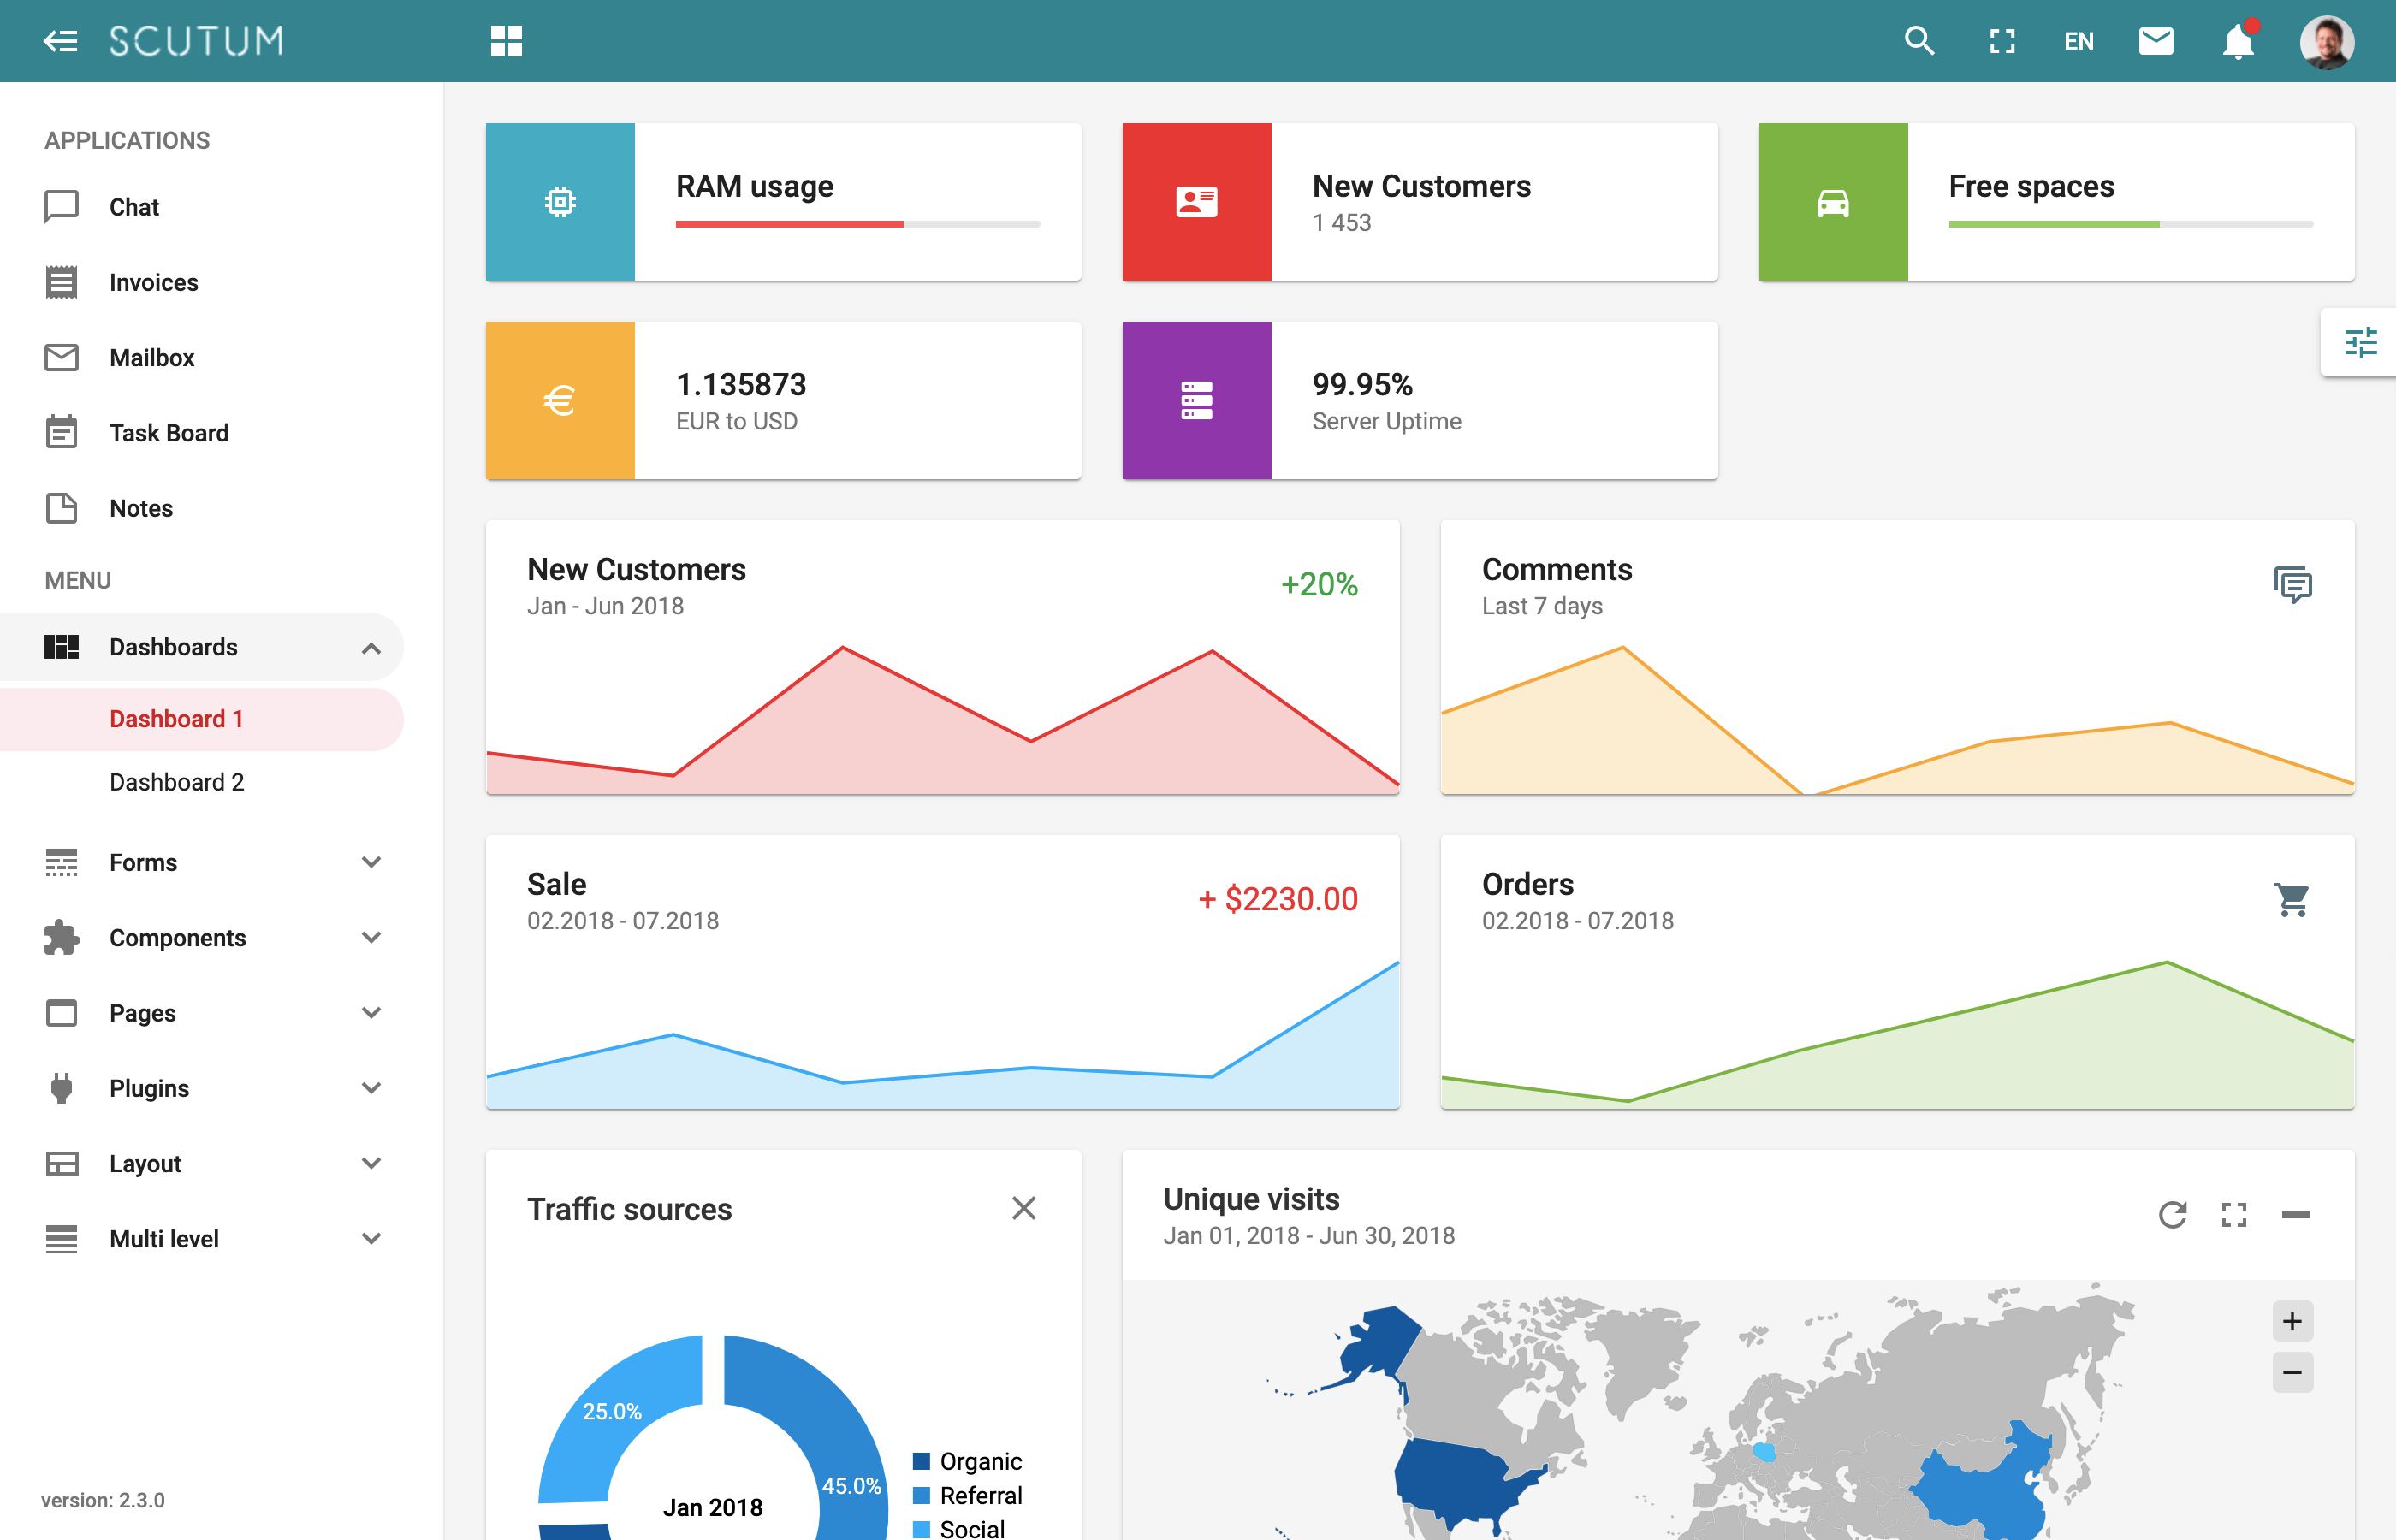The height and width of the screenshot is (1540, 2396).
Task: Close the Traffic sources widget
Action: click(x=1024, y=1208)
